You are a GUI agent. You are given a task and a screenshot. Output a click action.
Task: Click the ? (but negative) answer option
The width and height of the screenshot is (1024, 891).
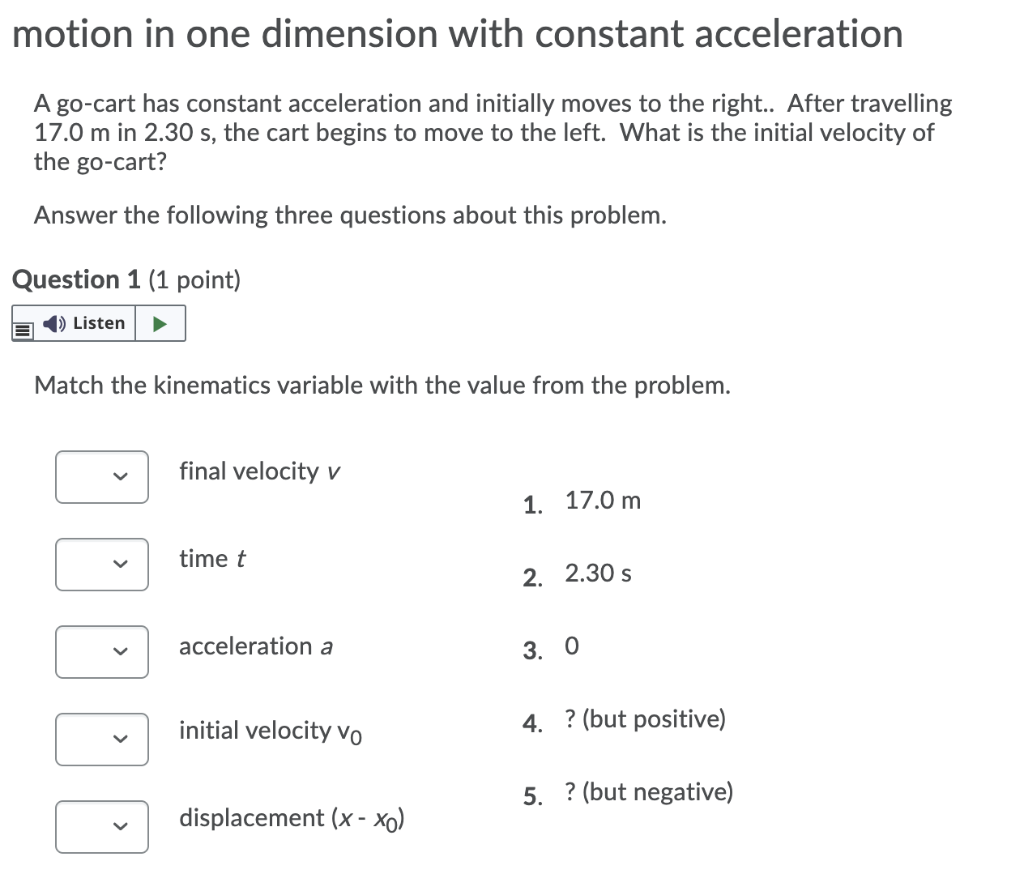click(x=648, y=791)
